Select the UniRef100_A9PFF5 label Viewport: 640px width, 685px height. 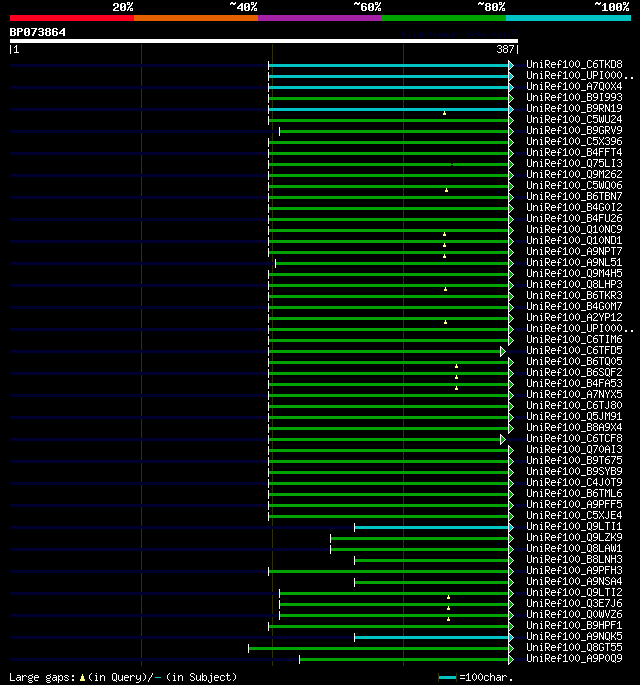(x=574, y=504)
